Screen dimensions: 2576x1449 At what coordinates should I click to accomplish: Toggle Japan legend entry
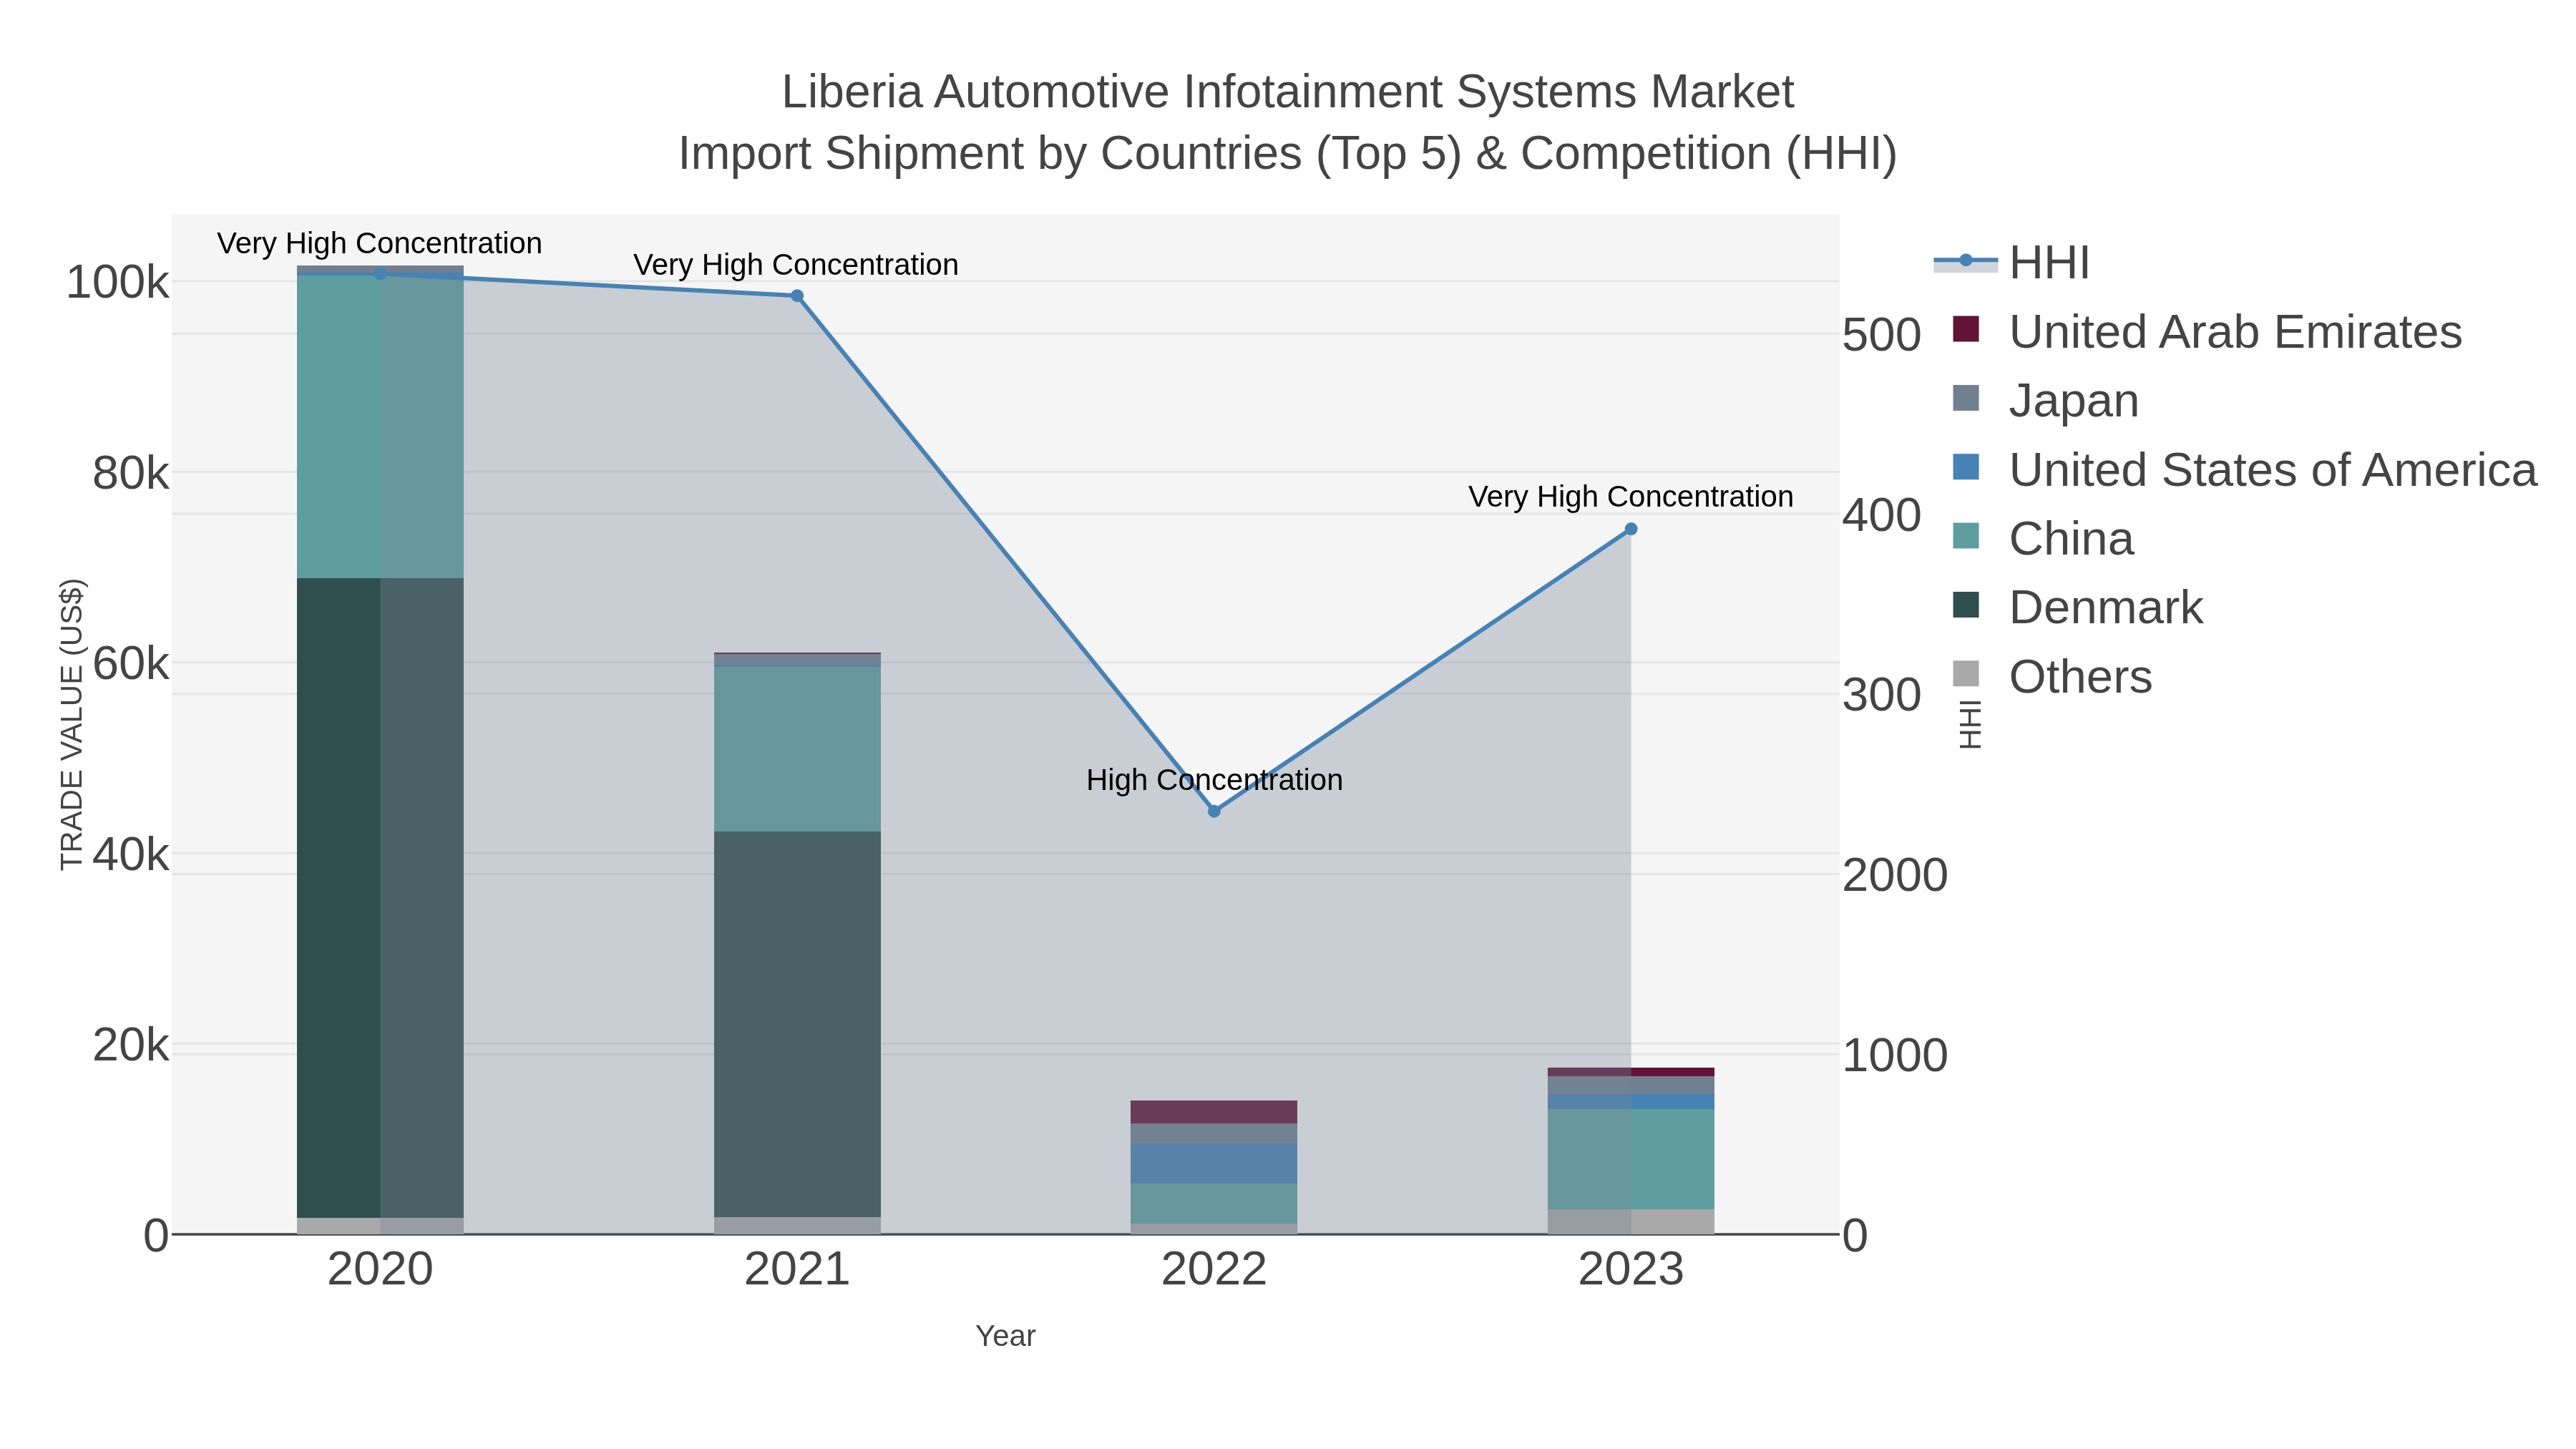point(2045,400)
